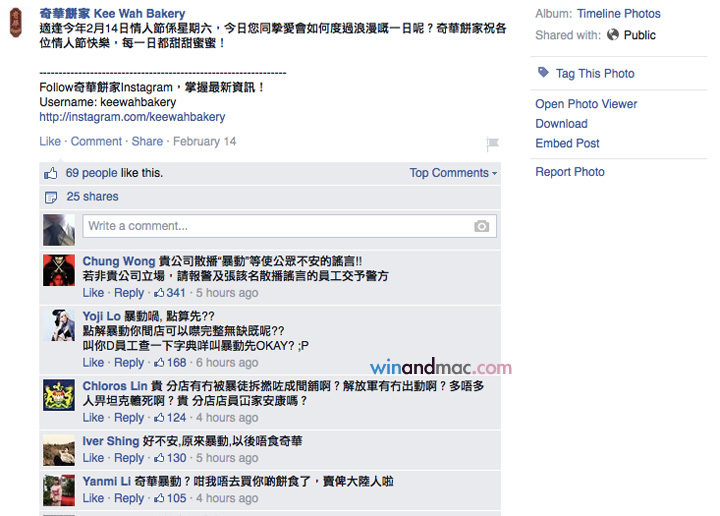The height and width of the screenshot is (516, 720).
Task: Click into the Write a comment field
Action: coord(289,226)
